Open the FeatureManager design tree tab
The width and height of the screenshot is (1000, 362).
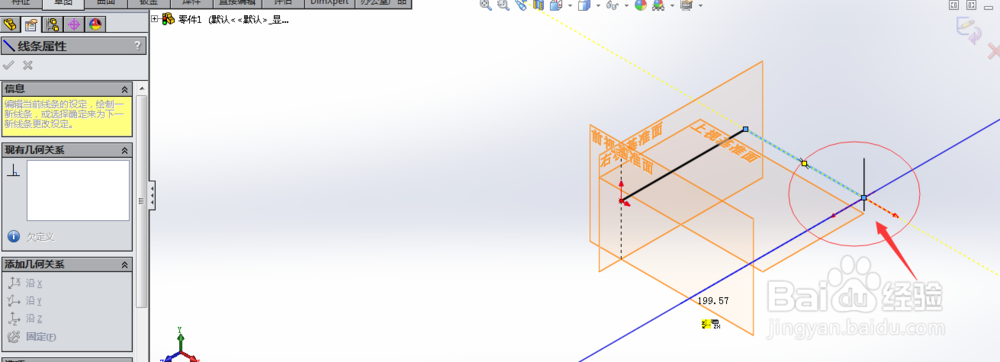[11, 25]
